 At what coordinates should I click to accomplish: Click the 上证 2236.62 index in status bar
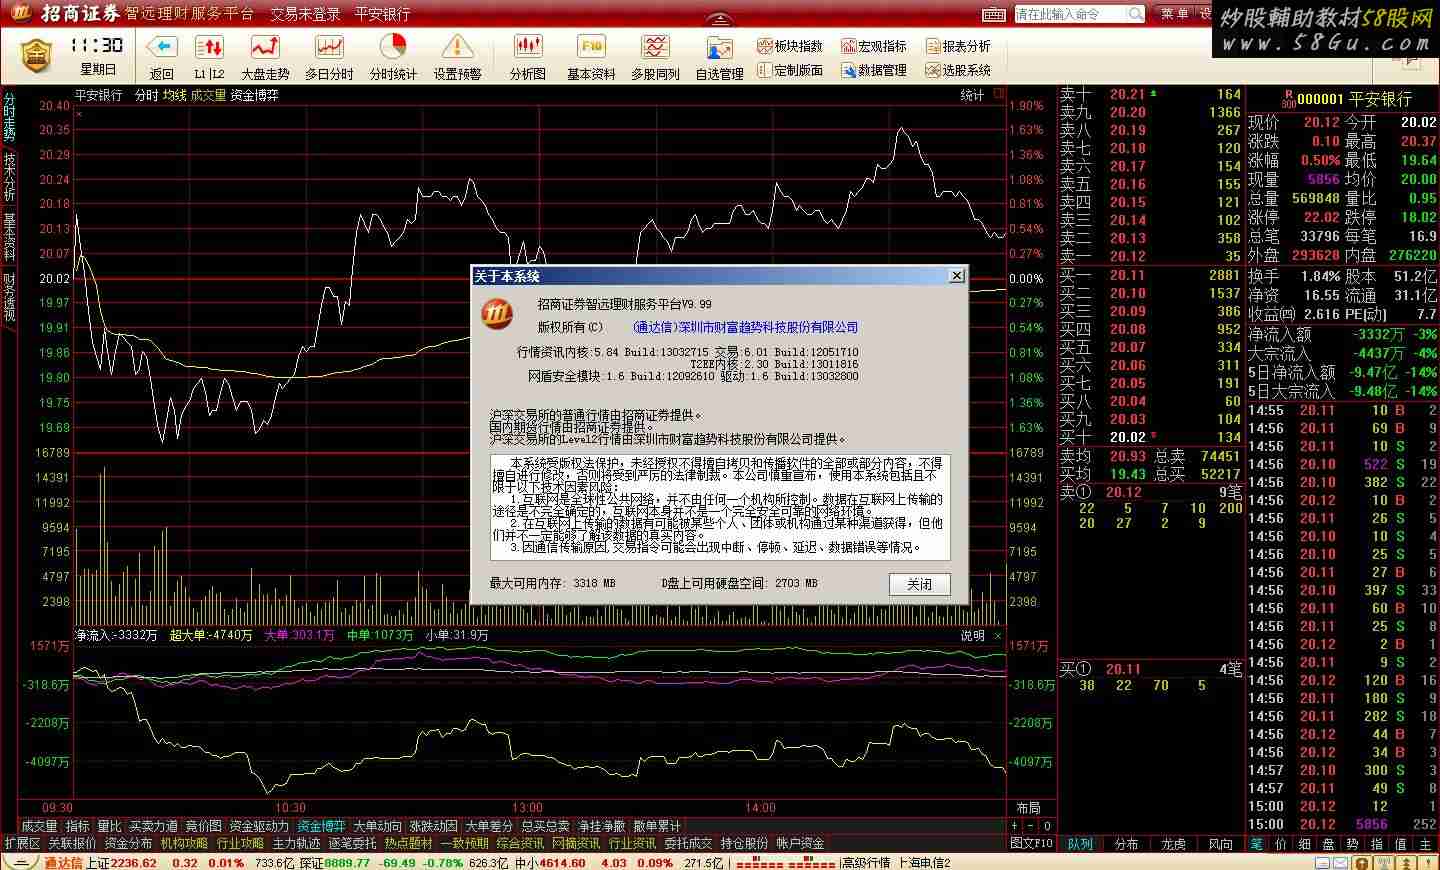pos(121,863)
